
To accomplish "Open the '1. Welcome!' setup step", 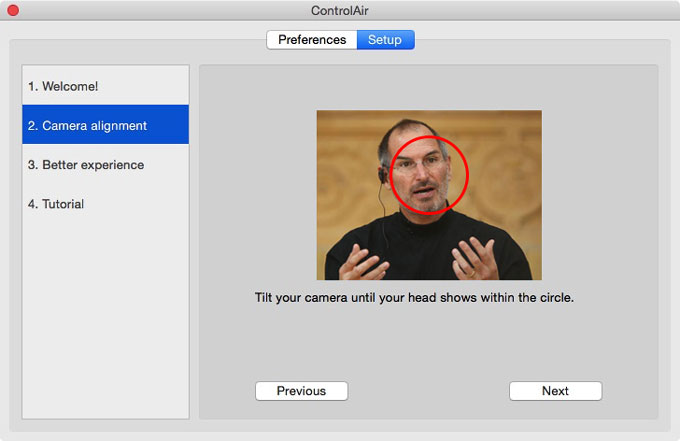I will 105,86.
